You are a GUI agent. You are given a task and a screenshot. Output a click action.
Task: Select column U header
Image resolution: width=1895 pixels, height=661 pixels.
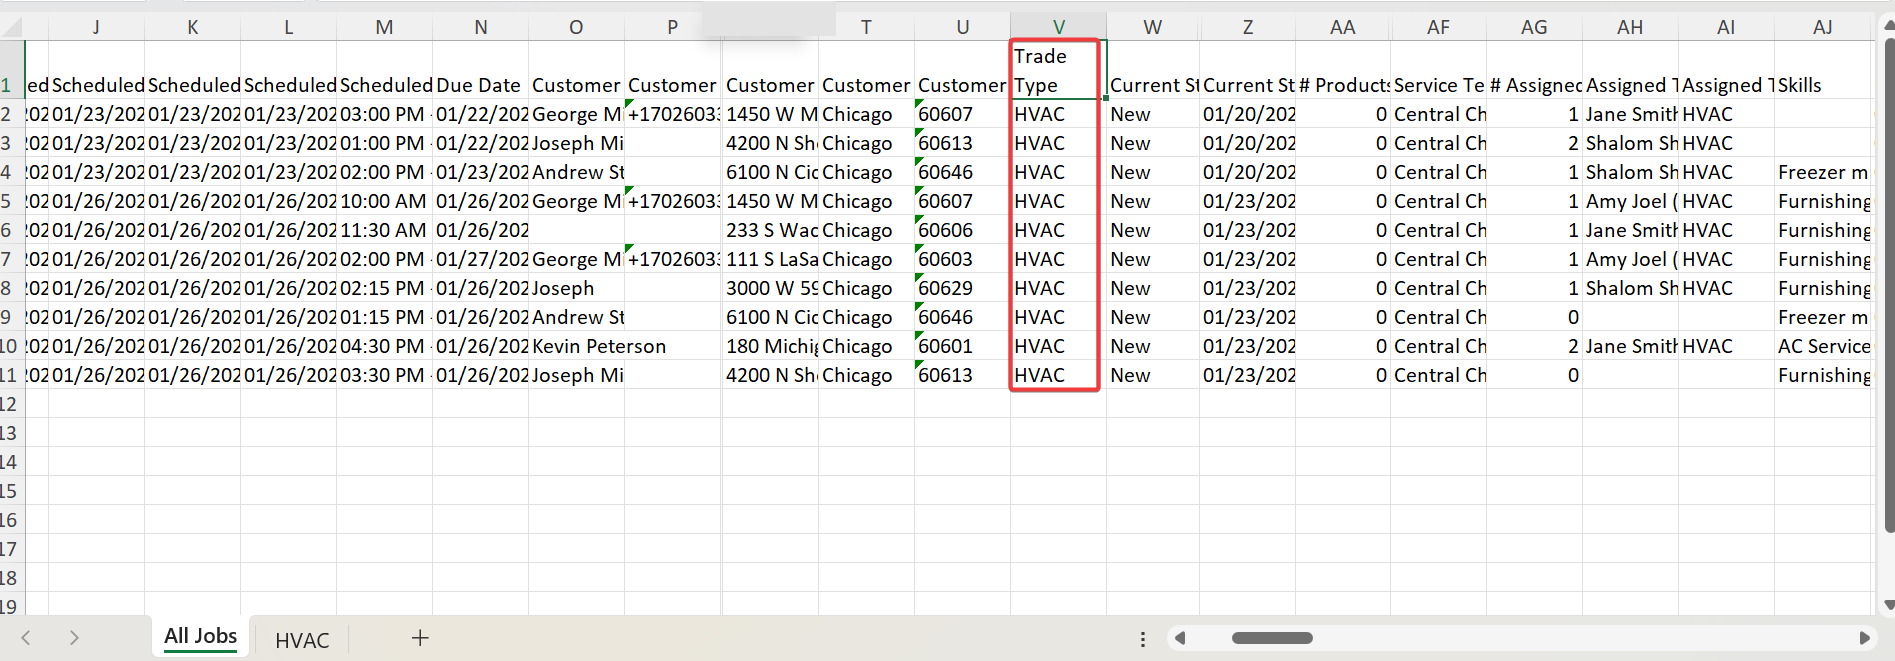click(962, 27)
